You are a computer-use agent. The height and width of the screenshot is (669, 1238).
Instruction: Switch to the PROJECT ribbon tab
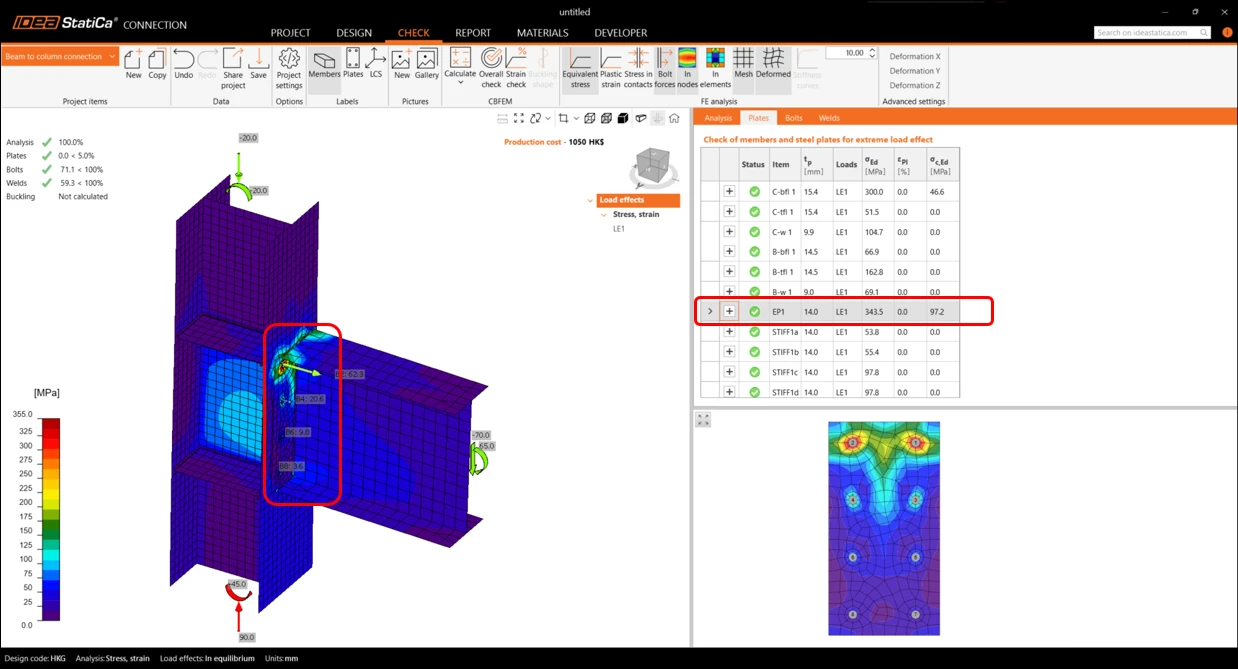pos(290,33)
